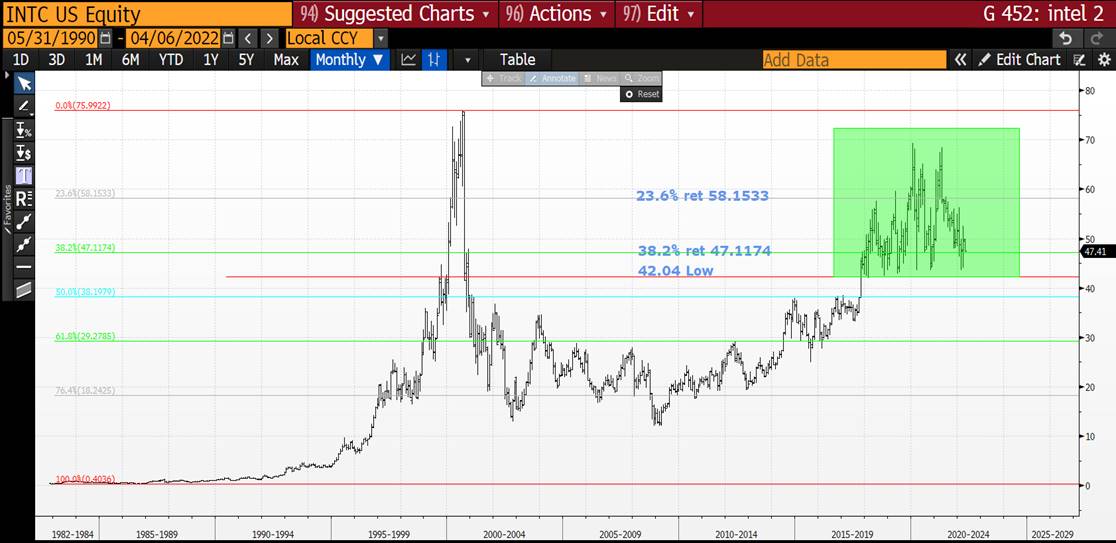Click the redo arrow

click(1095, 38)
